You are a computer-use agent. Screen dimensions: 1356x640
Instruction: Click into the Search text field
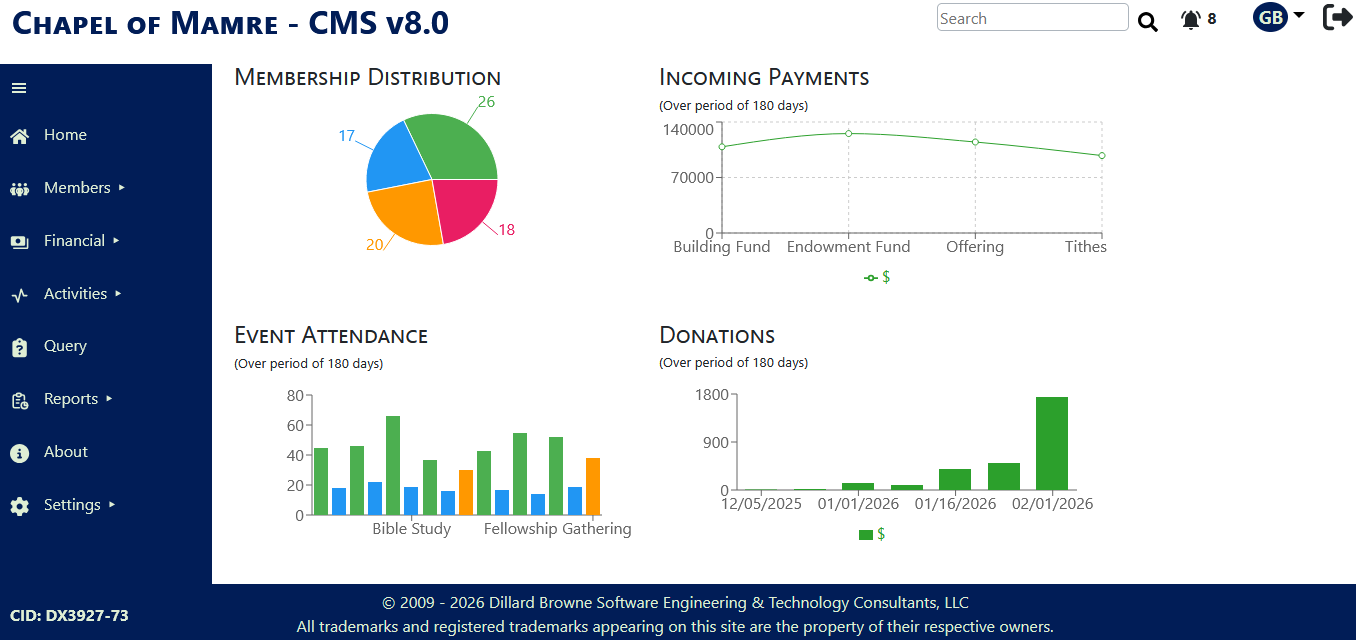1032,18
